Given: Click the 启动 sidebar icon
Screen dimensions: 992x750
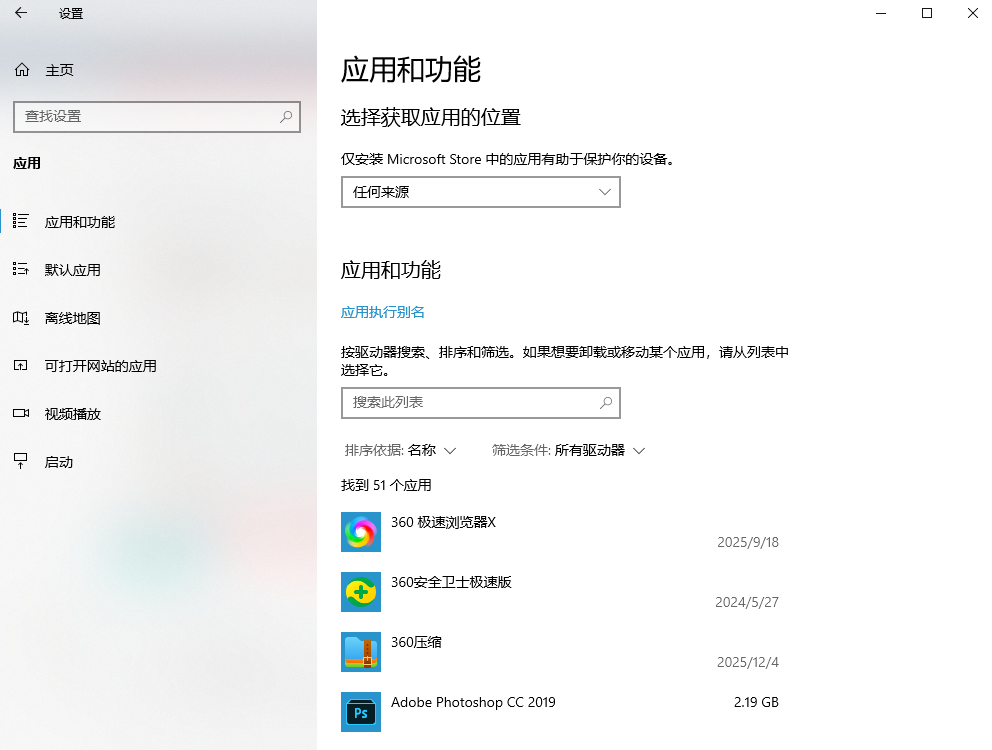Looking at the screenshot, I should [x=22, y=462].
